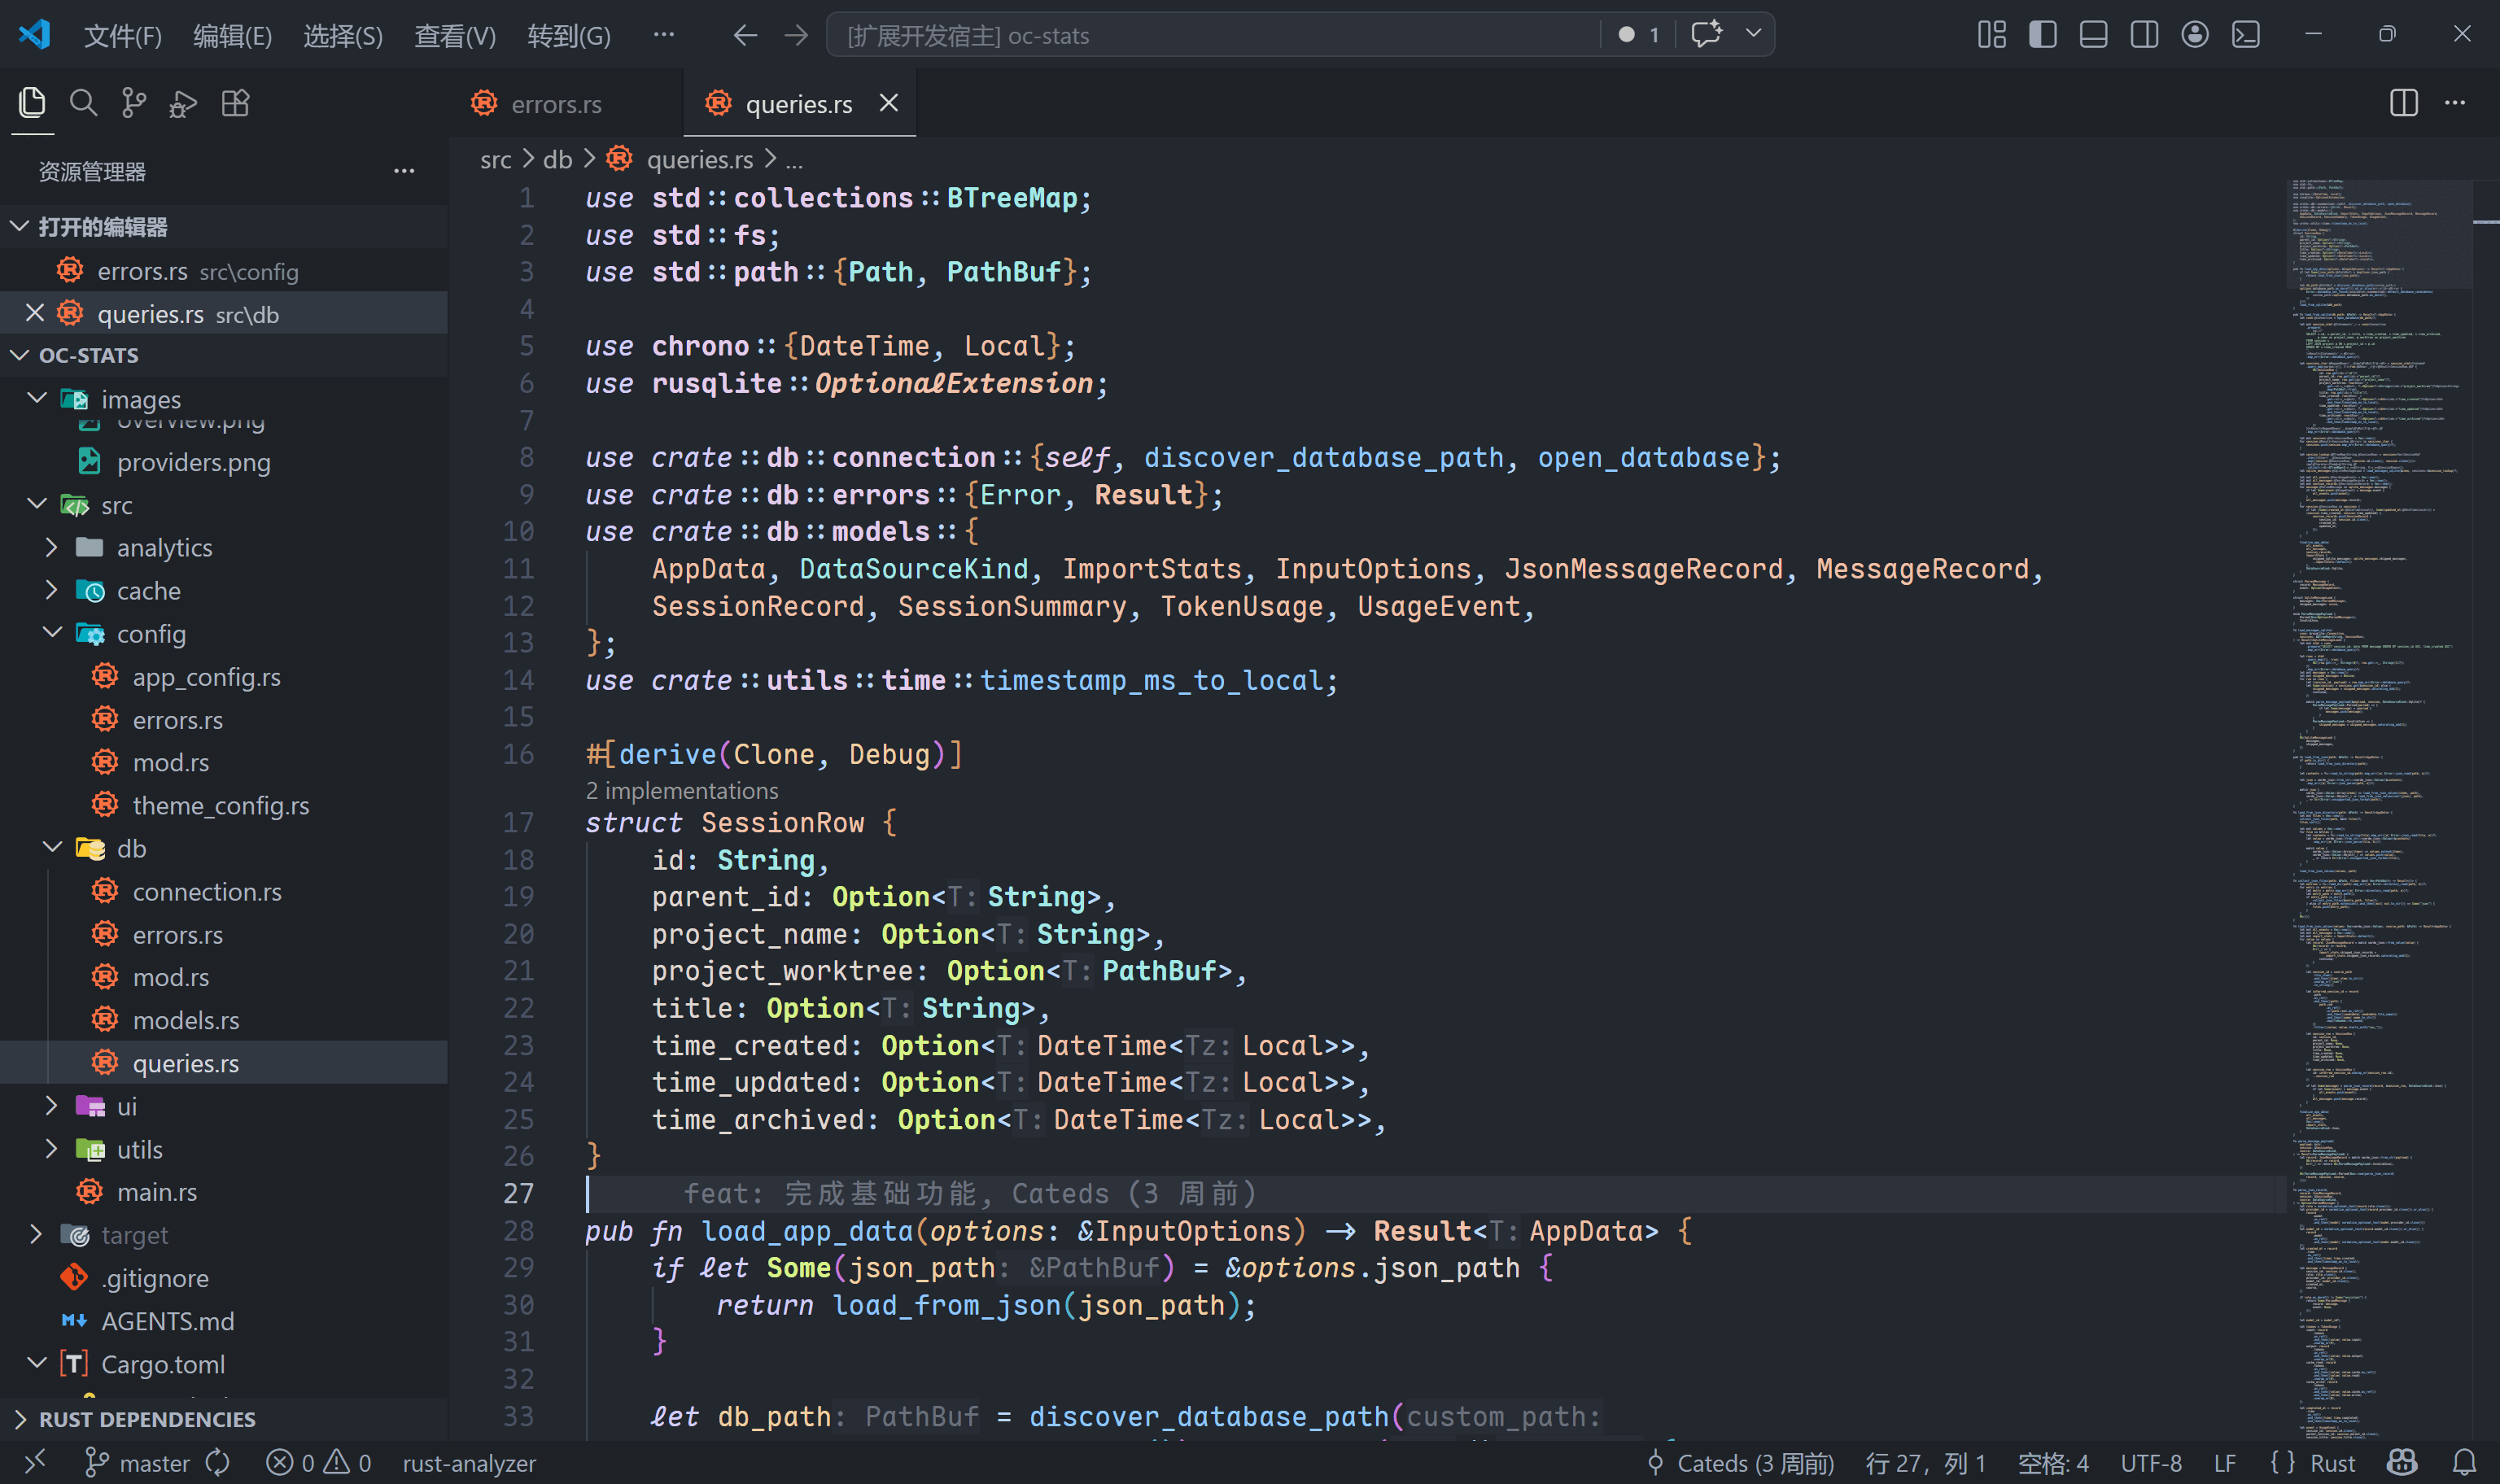Screen dimensions: 2500x1484
Task: Open the Search view icon
Action: [83, 103]
